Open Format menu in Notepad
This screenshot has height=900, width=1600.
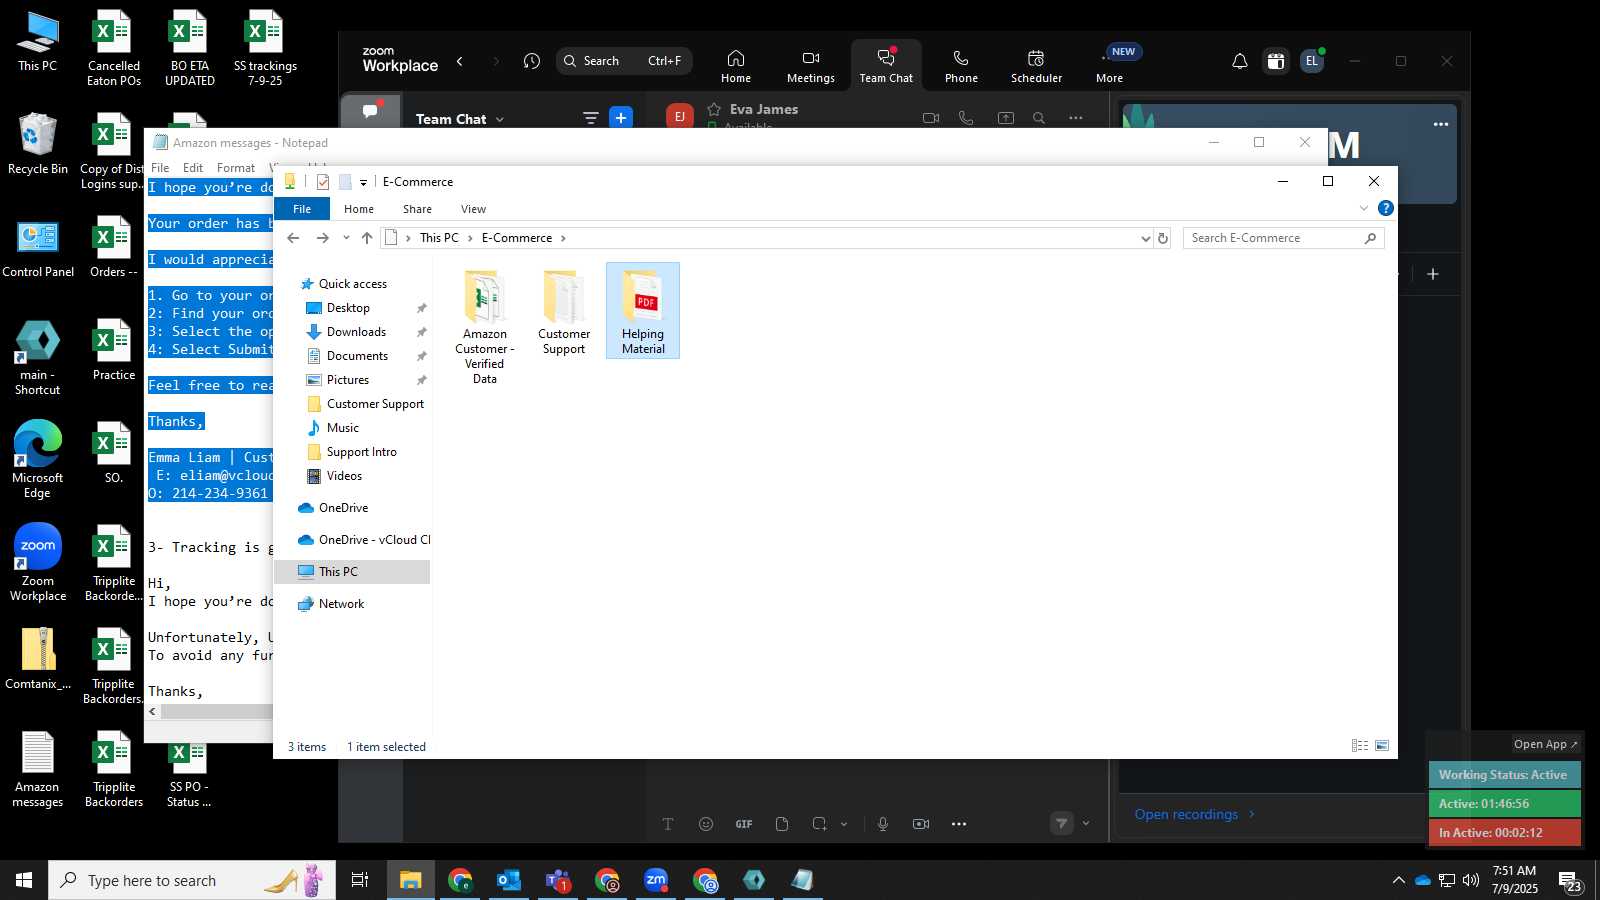[236, 168]
